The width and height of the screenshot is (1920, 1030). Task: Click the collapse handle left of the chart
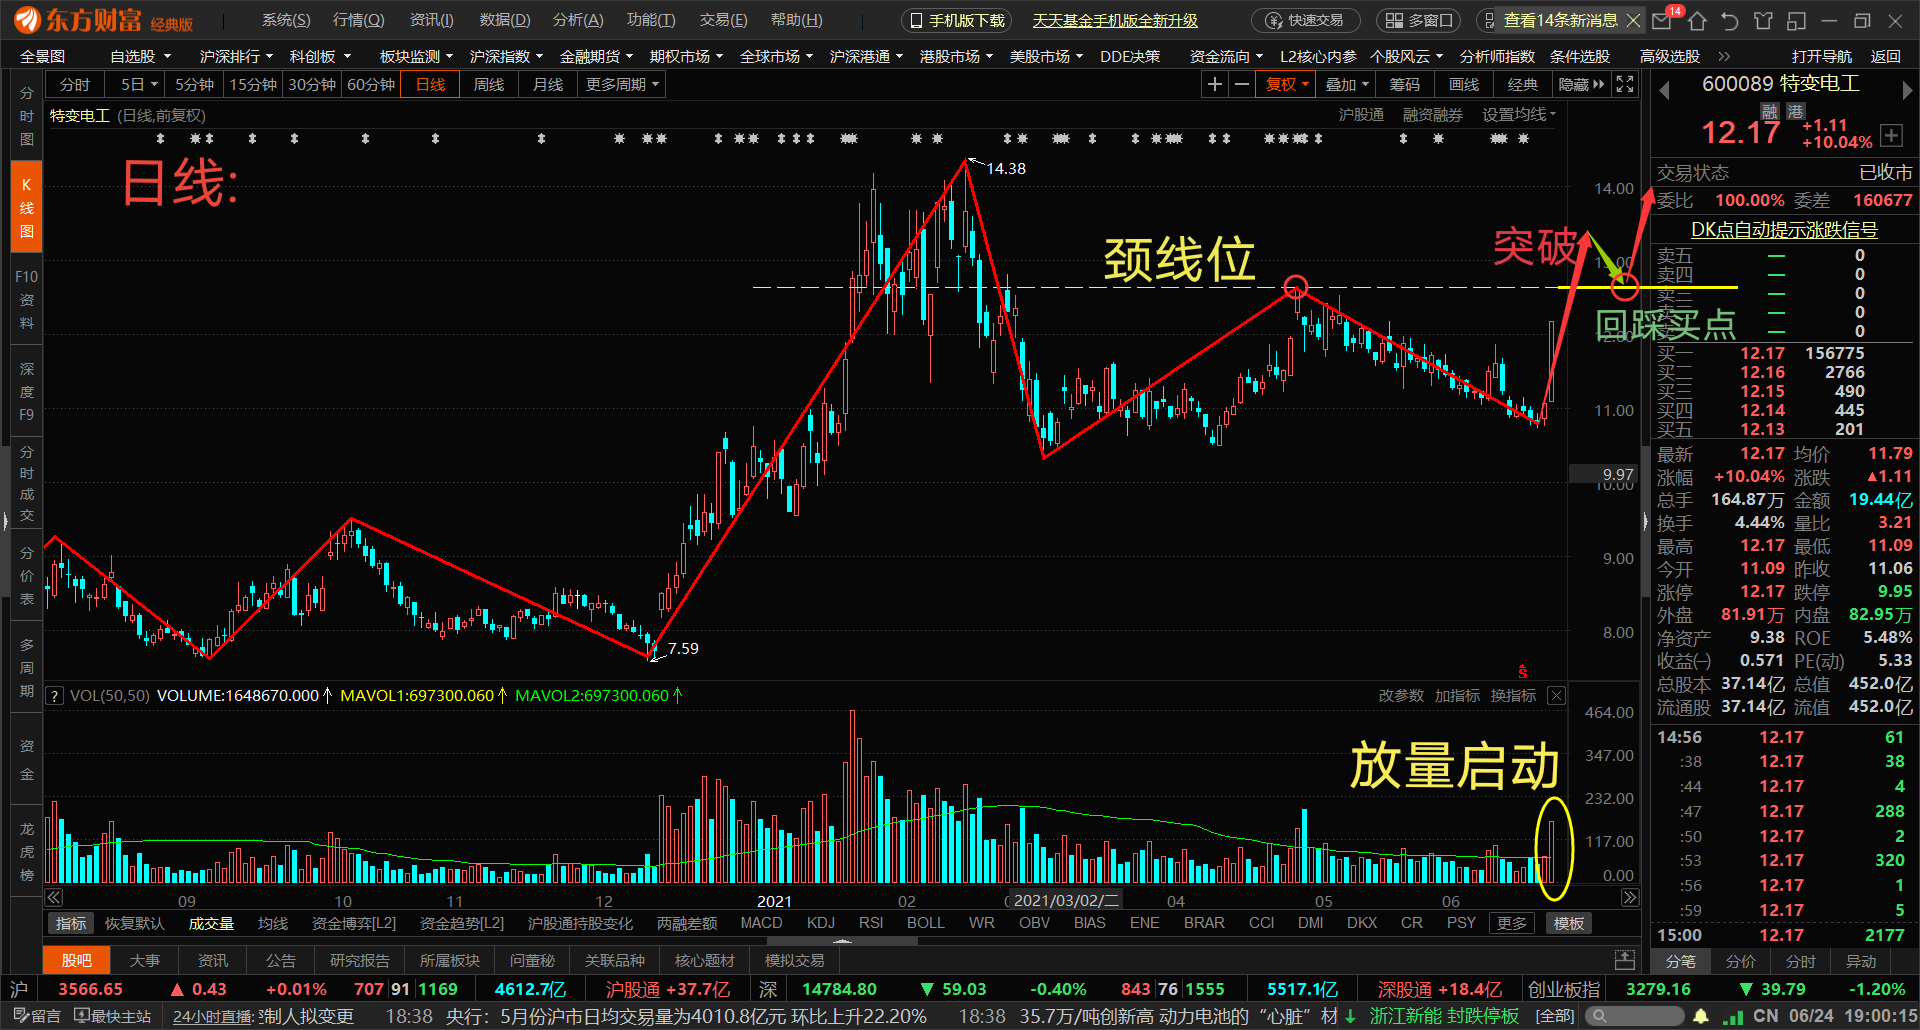click(x=6, y=520)
